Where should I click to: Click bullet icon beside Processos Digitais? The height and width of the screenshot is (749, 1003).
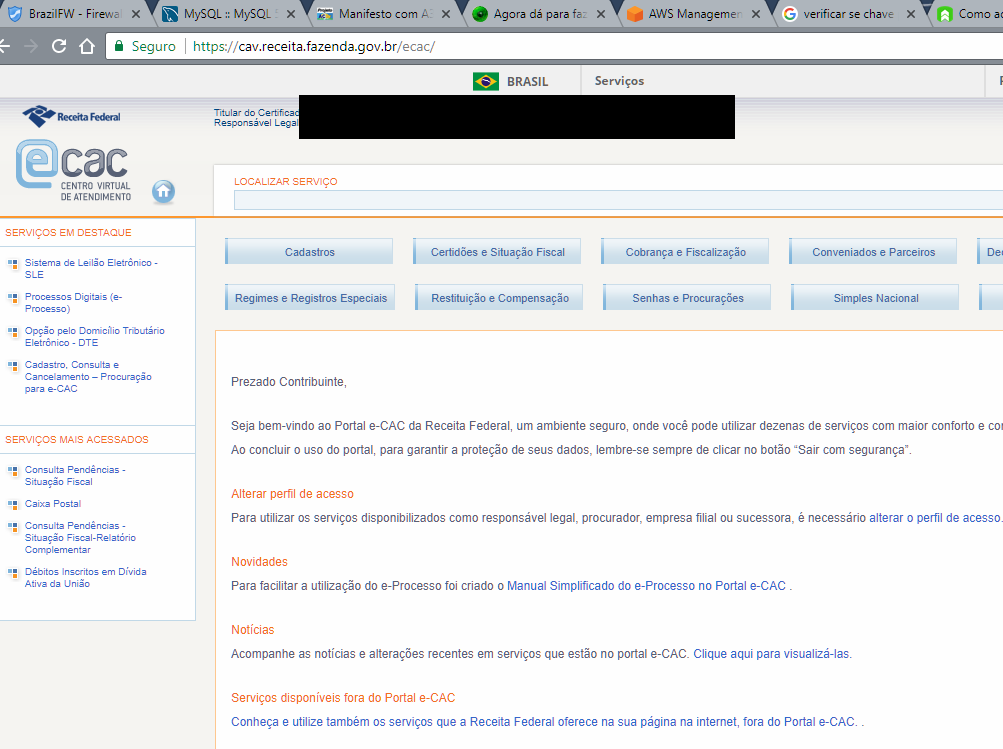tap(12, 298)
